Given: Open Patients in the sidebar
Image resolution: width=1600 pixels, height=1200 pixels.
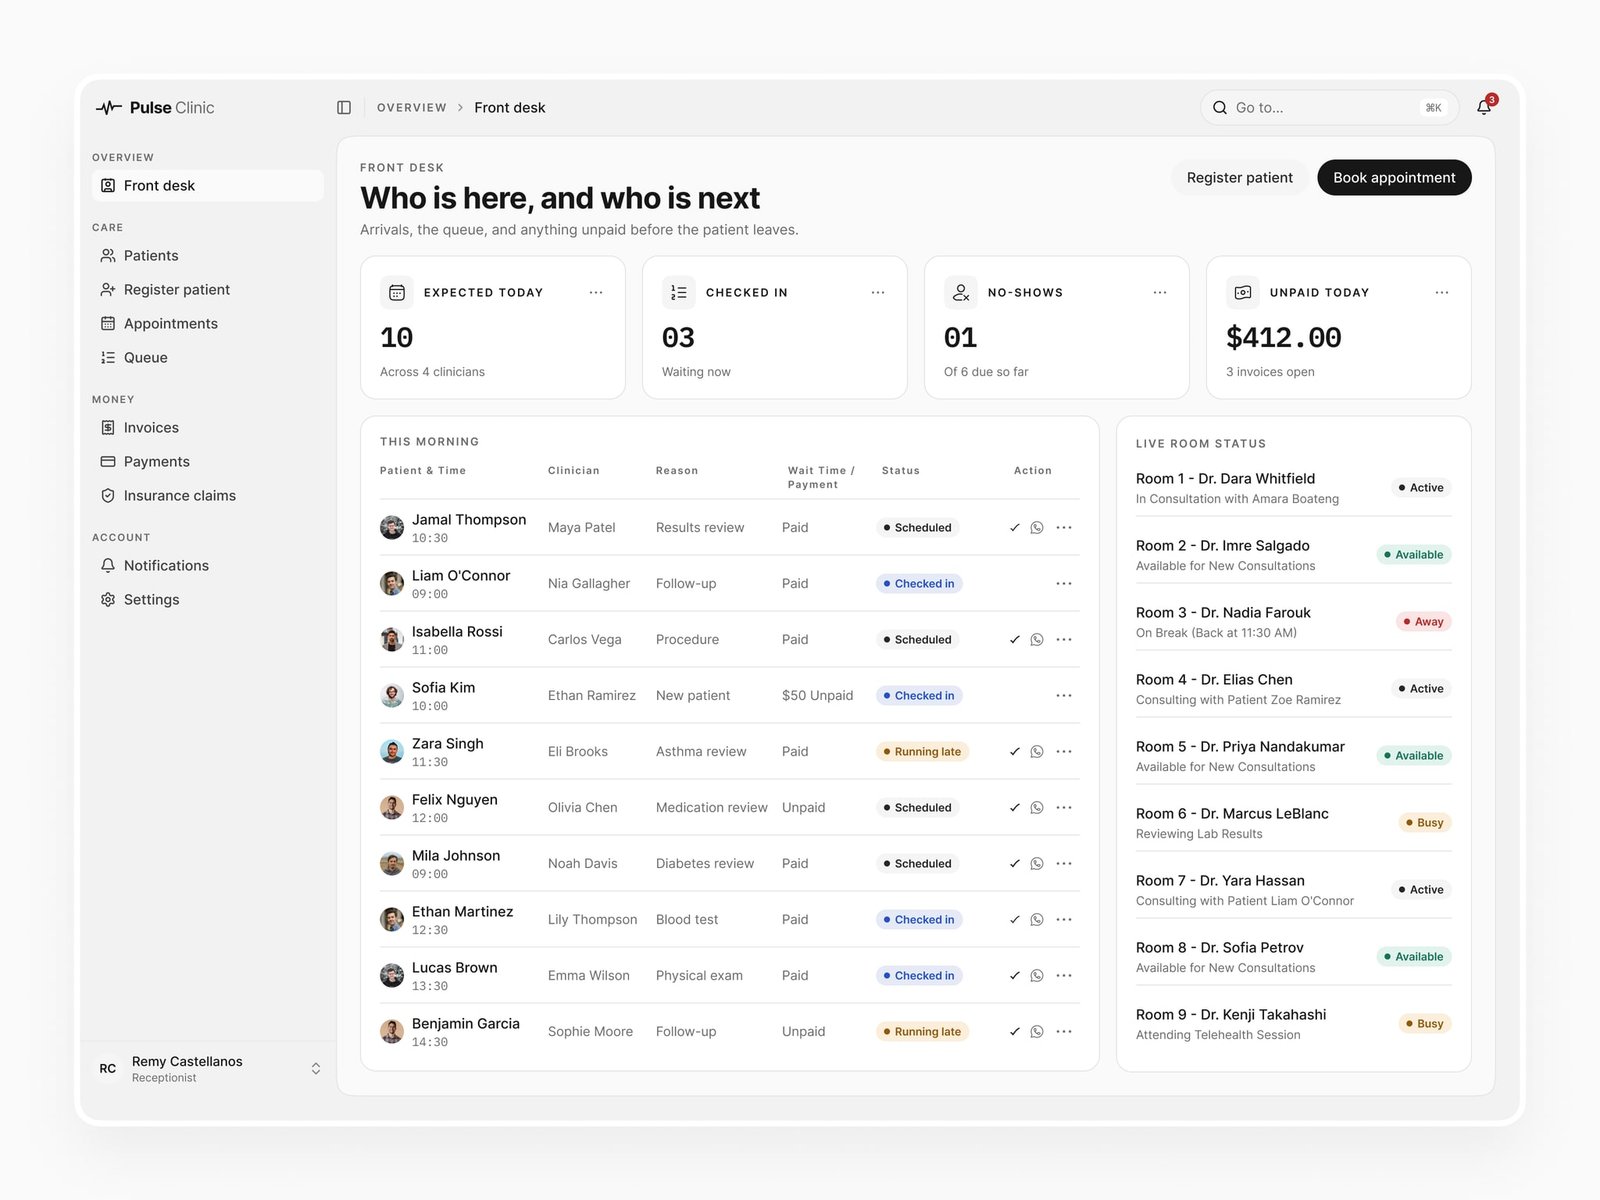Looking at the screenshot, I should pos(208,255).
